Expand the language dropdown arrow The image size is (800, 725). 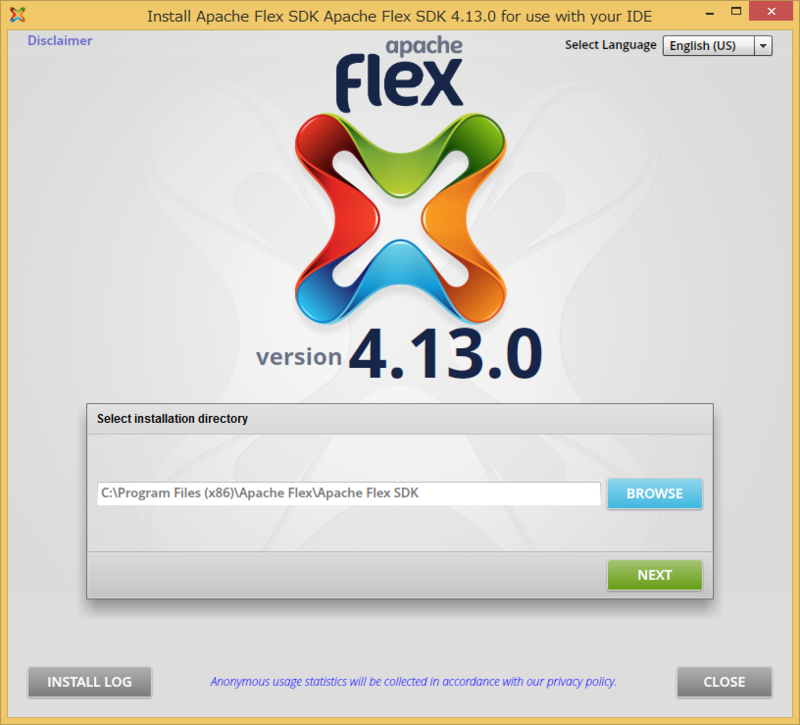(x=763, y=46)
